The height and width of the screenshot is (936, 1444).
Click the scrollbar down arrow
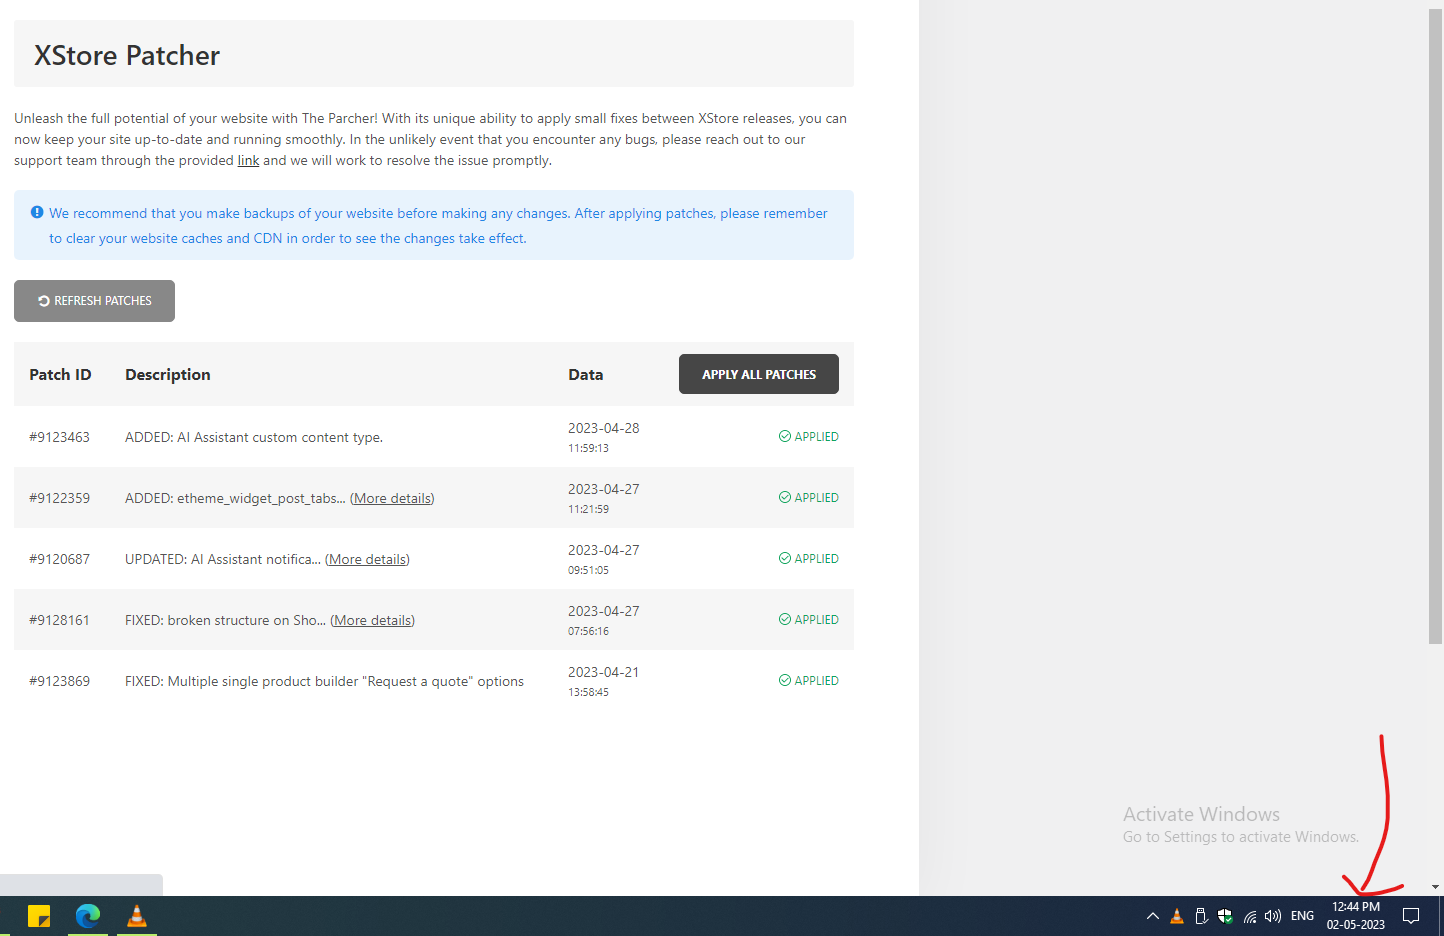point(1436,887)
